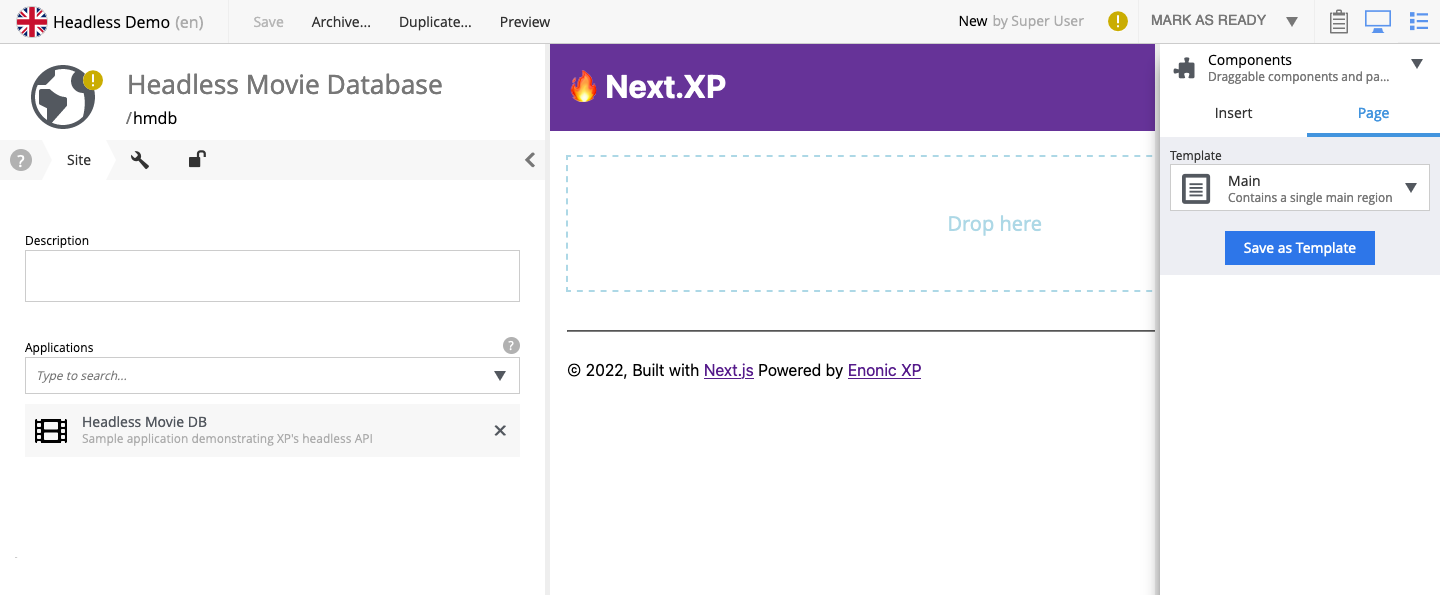Open the padlock security step

tap(197, 159)
